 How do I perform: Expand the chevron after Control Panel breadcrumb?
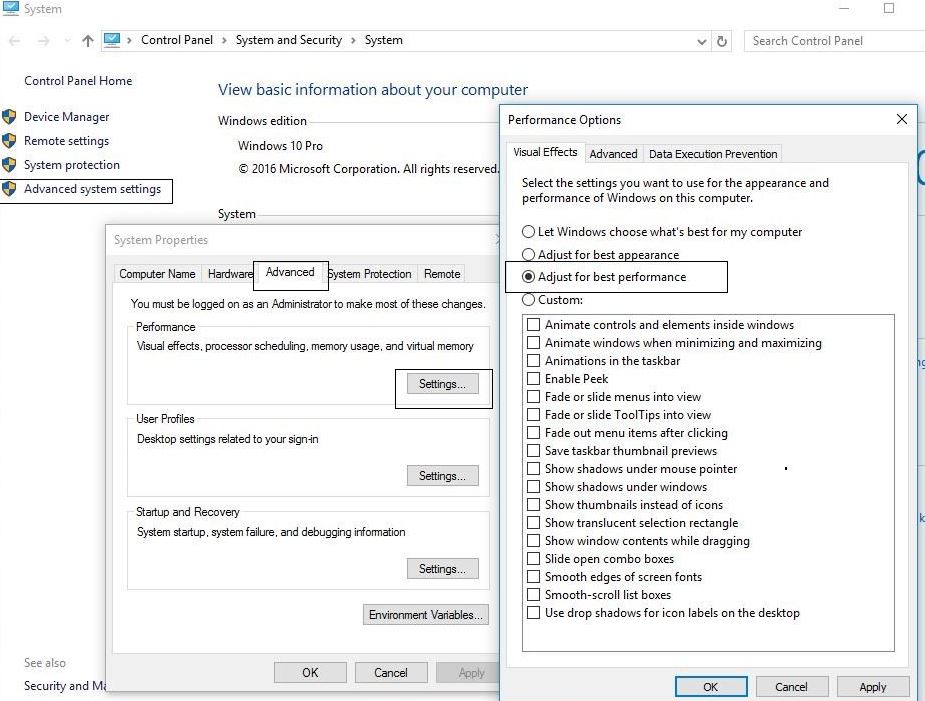pyautogui.click(x=224, y=41)
